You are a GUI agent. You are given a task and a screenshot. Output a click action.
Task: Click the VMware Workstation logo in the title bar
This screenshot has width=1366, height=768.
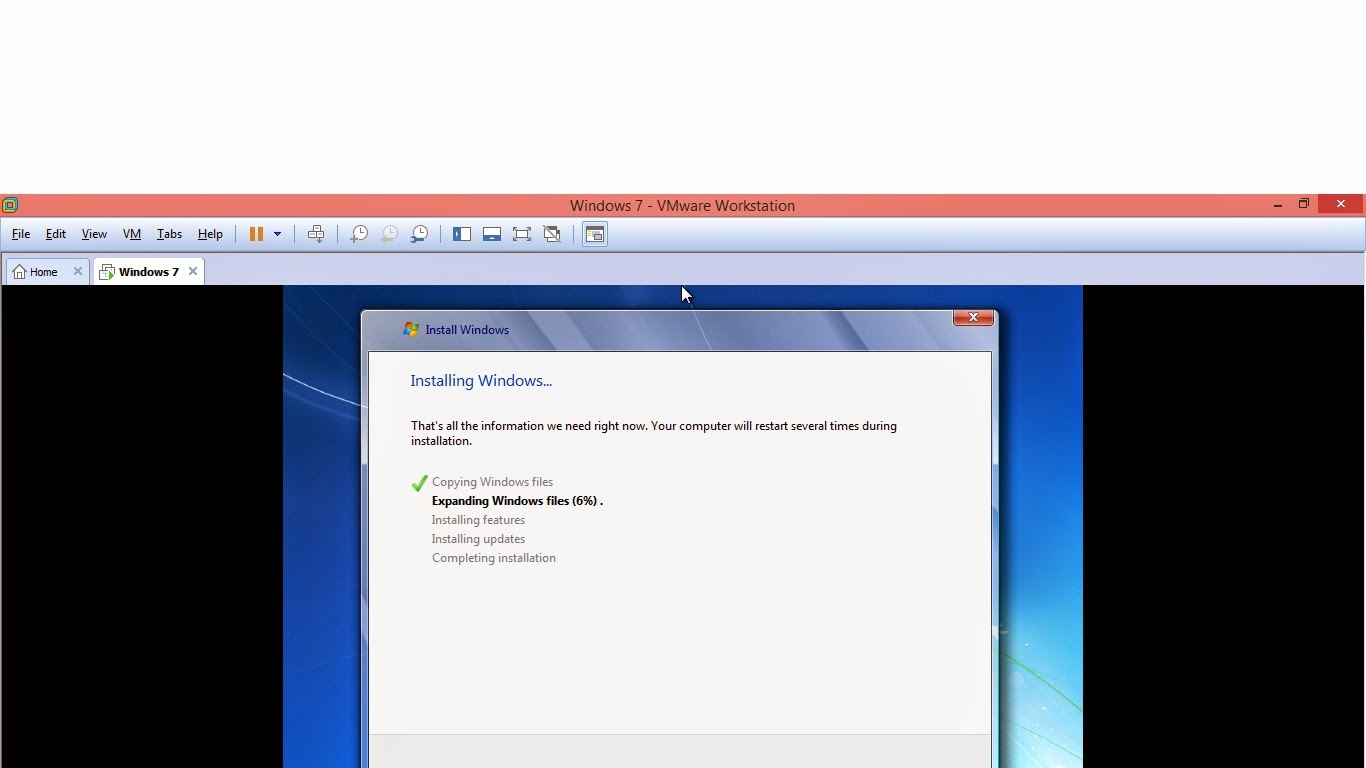pyautogui.click(x=10, y=205)
